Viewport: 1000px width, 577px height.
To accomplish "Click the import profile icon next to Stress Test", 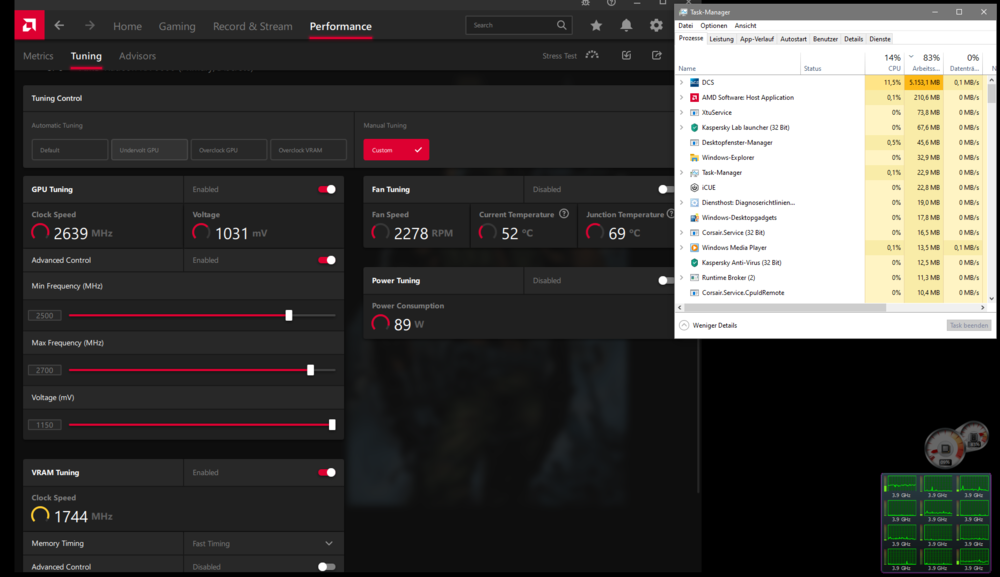I will coord(625,55).
